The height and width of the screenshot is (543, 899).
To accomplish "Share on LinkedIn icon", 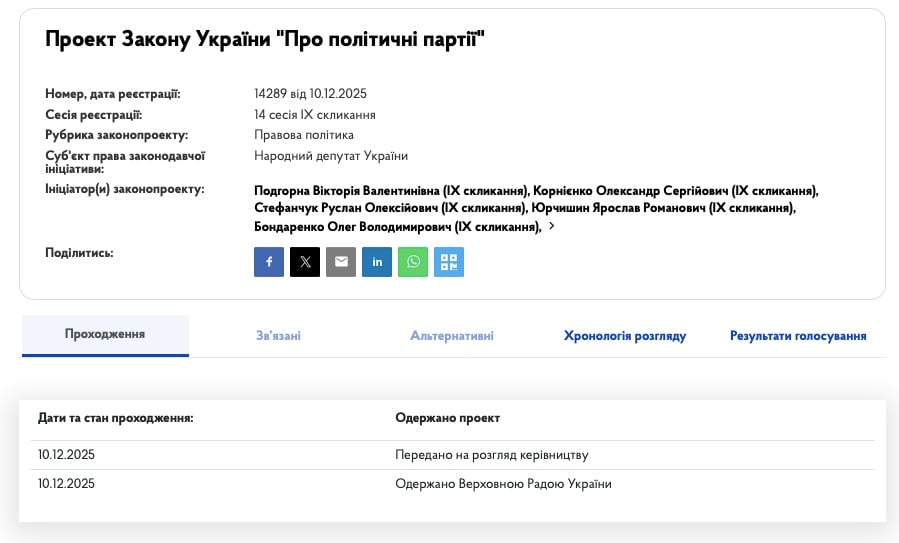I will click(377, 262).
